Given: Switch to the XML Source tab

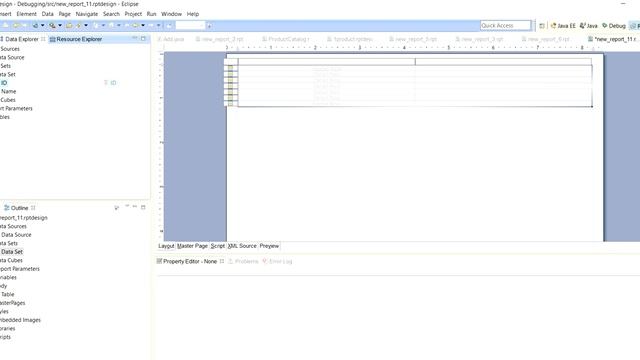Looking at the screenshot, I should (242, 246).
